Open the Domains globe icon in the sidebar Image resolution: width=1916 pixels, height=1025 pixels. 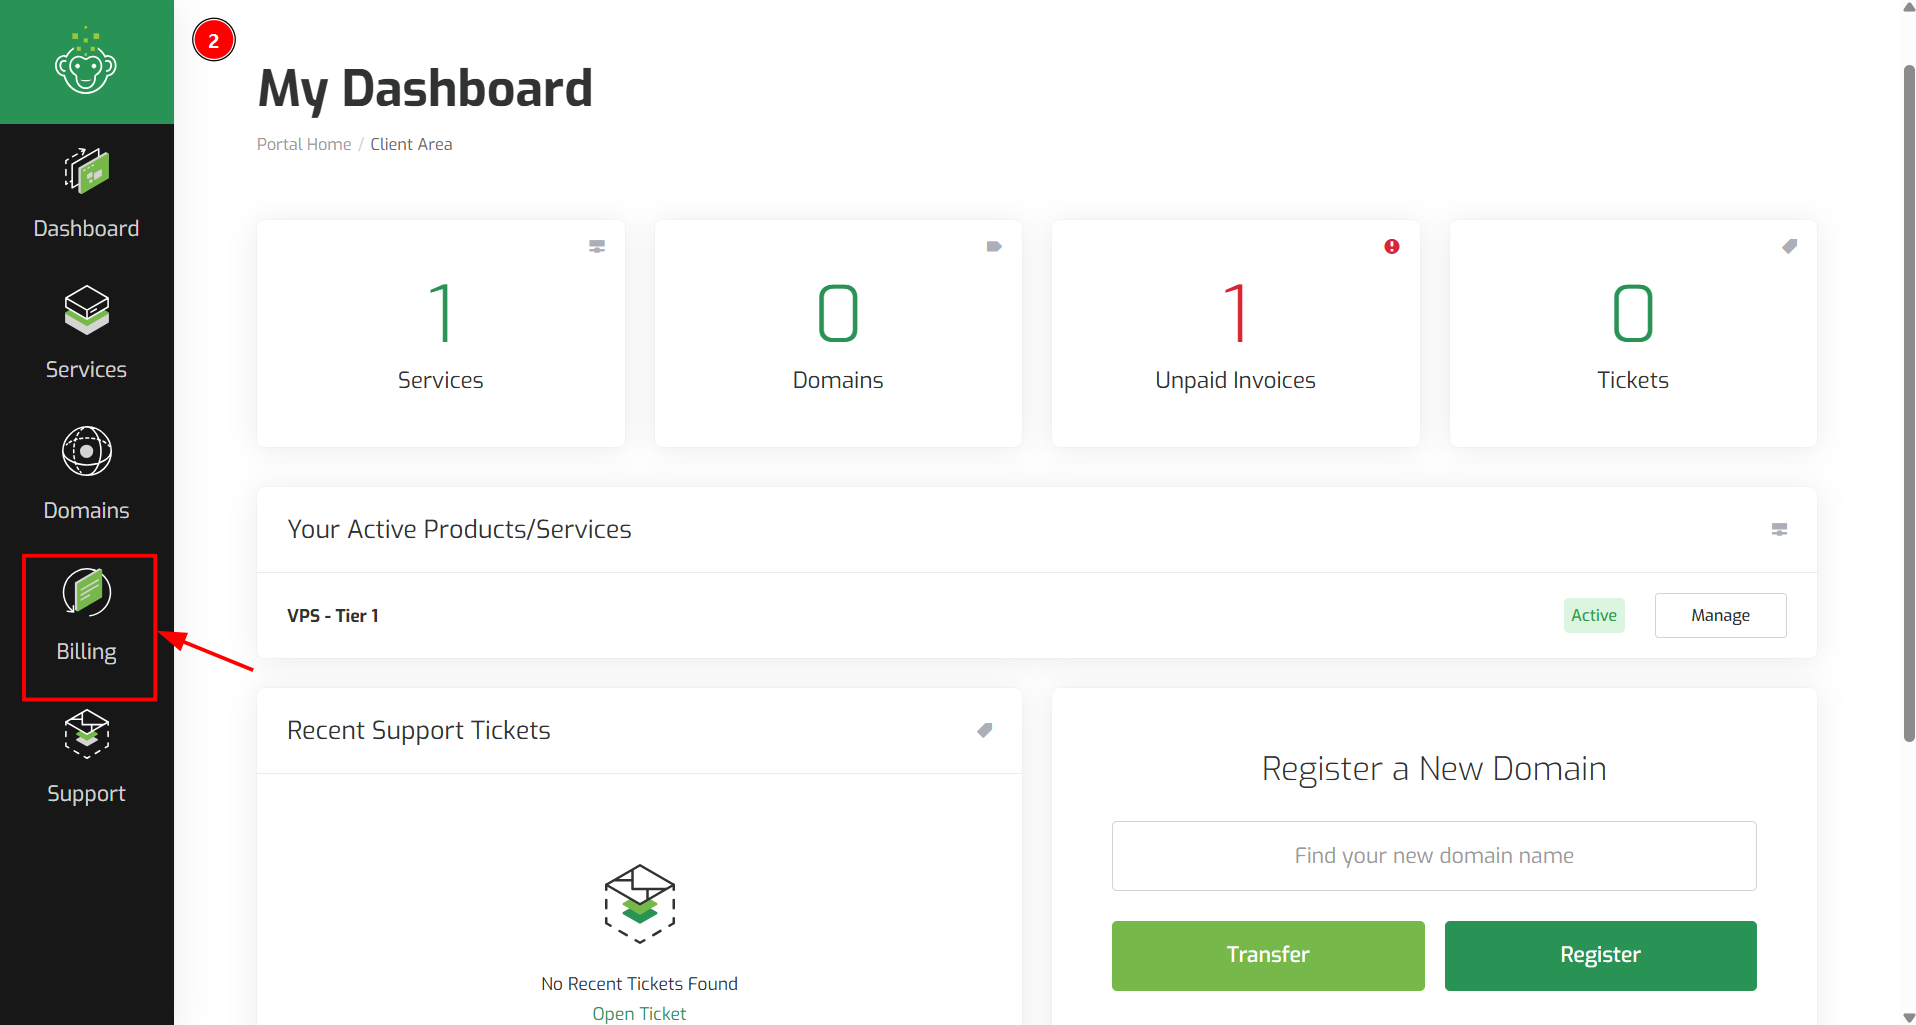pyautogui.click(x=86, y=451)
